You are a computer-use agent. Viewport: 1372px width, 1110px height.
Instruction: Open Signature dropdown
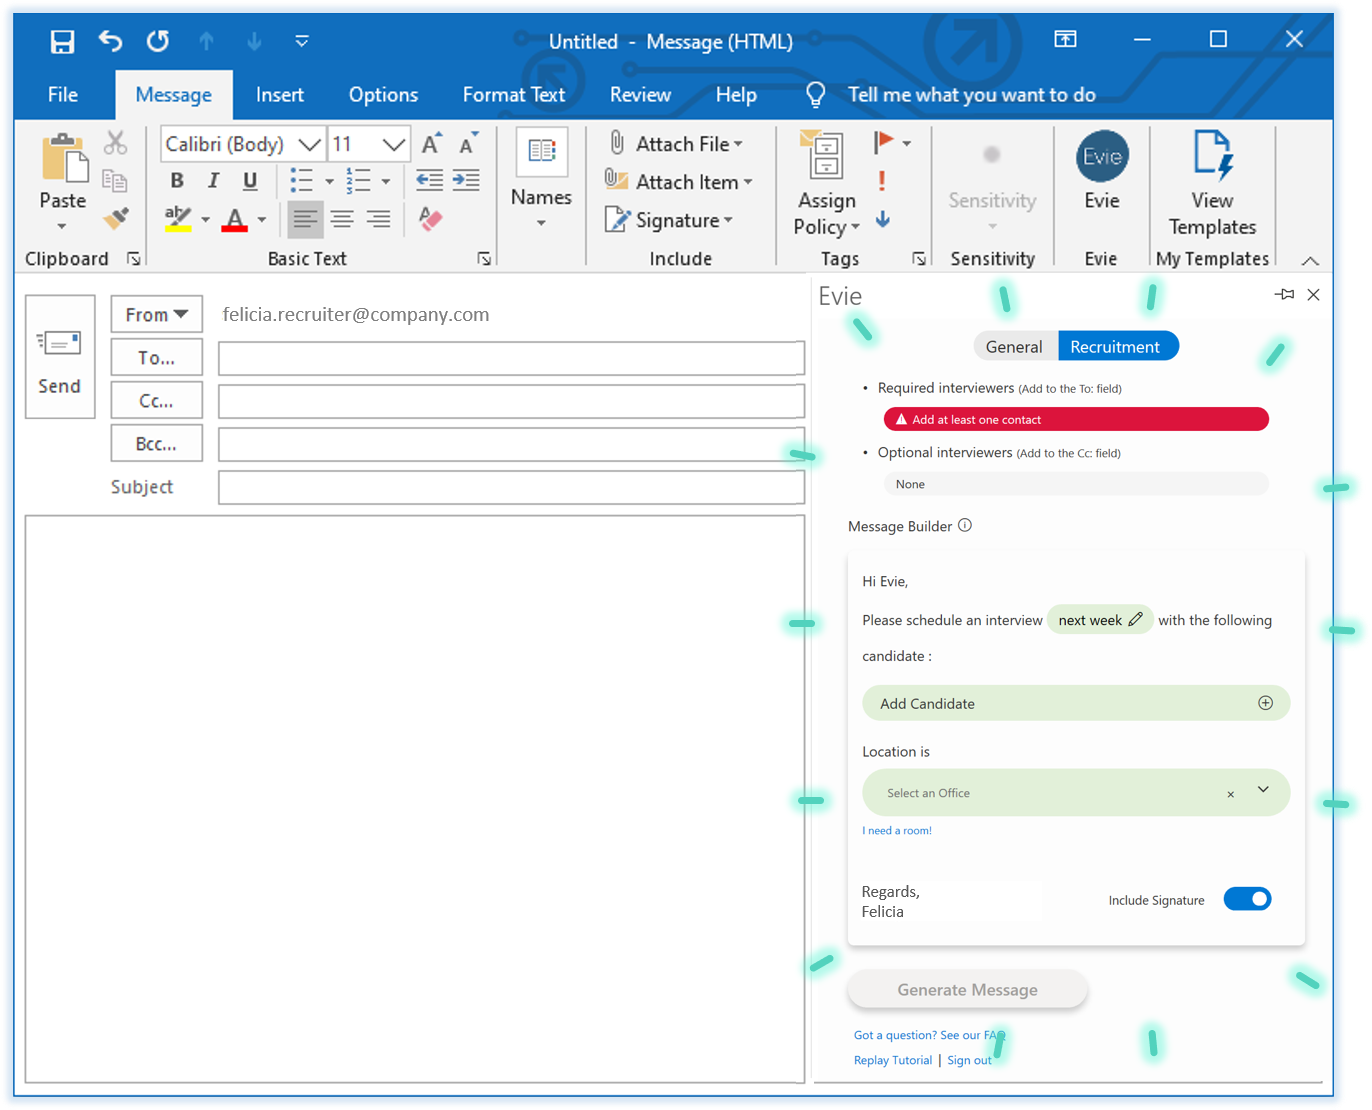point(669,220)
